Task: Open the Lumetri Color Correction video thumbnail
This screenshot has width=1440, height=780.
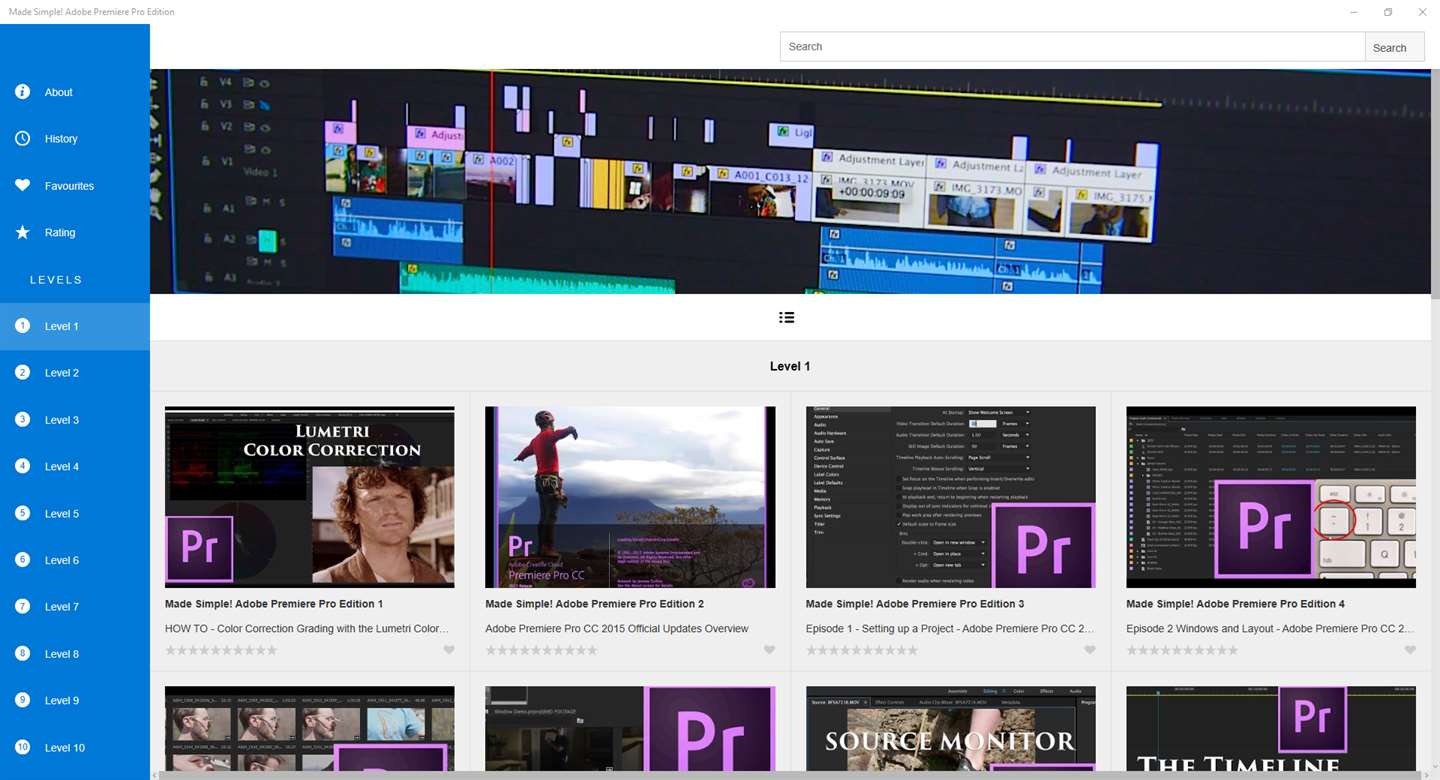Action: point(310,497)
